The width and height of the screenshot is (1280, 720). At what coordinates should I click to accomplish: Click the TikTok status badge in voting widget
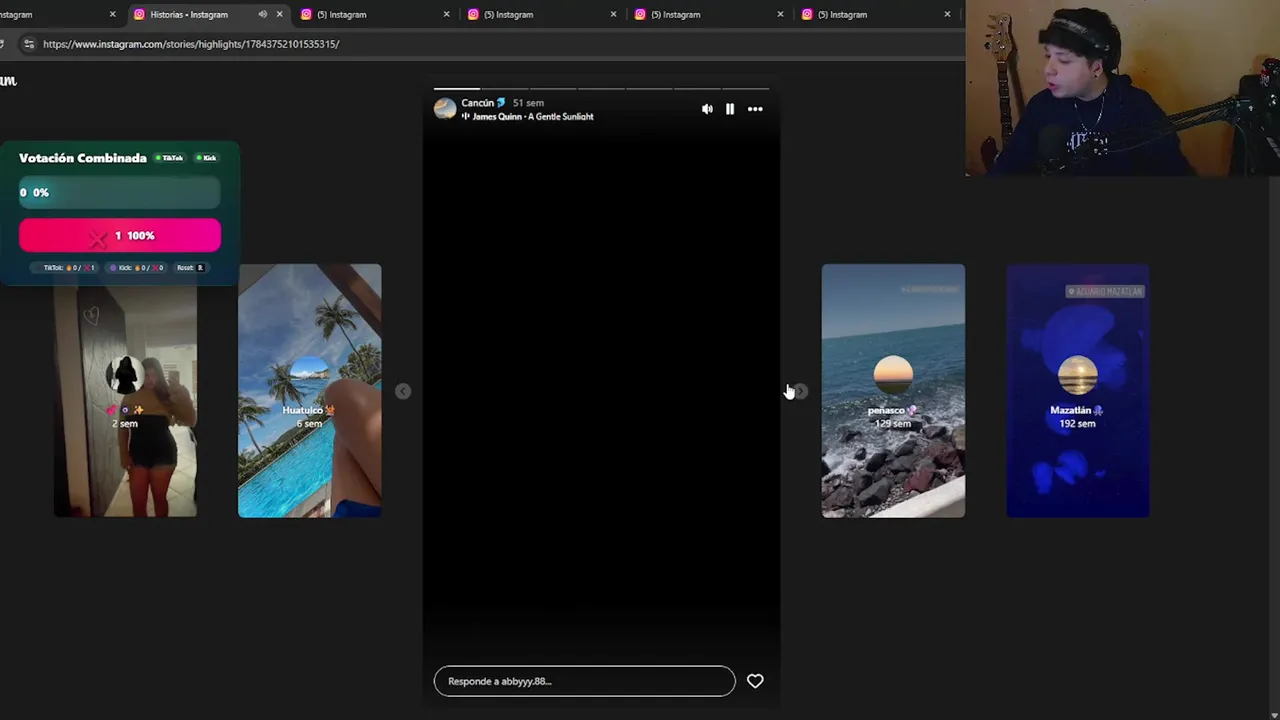click(169, 158)
